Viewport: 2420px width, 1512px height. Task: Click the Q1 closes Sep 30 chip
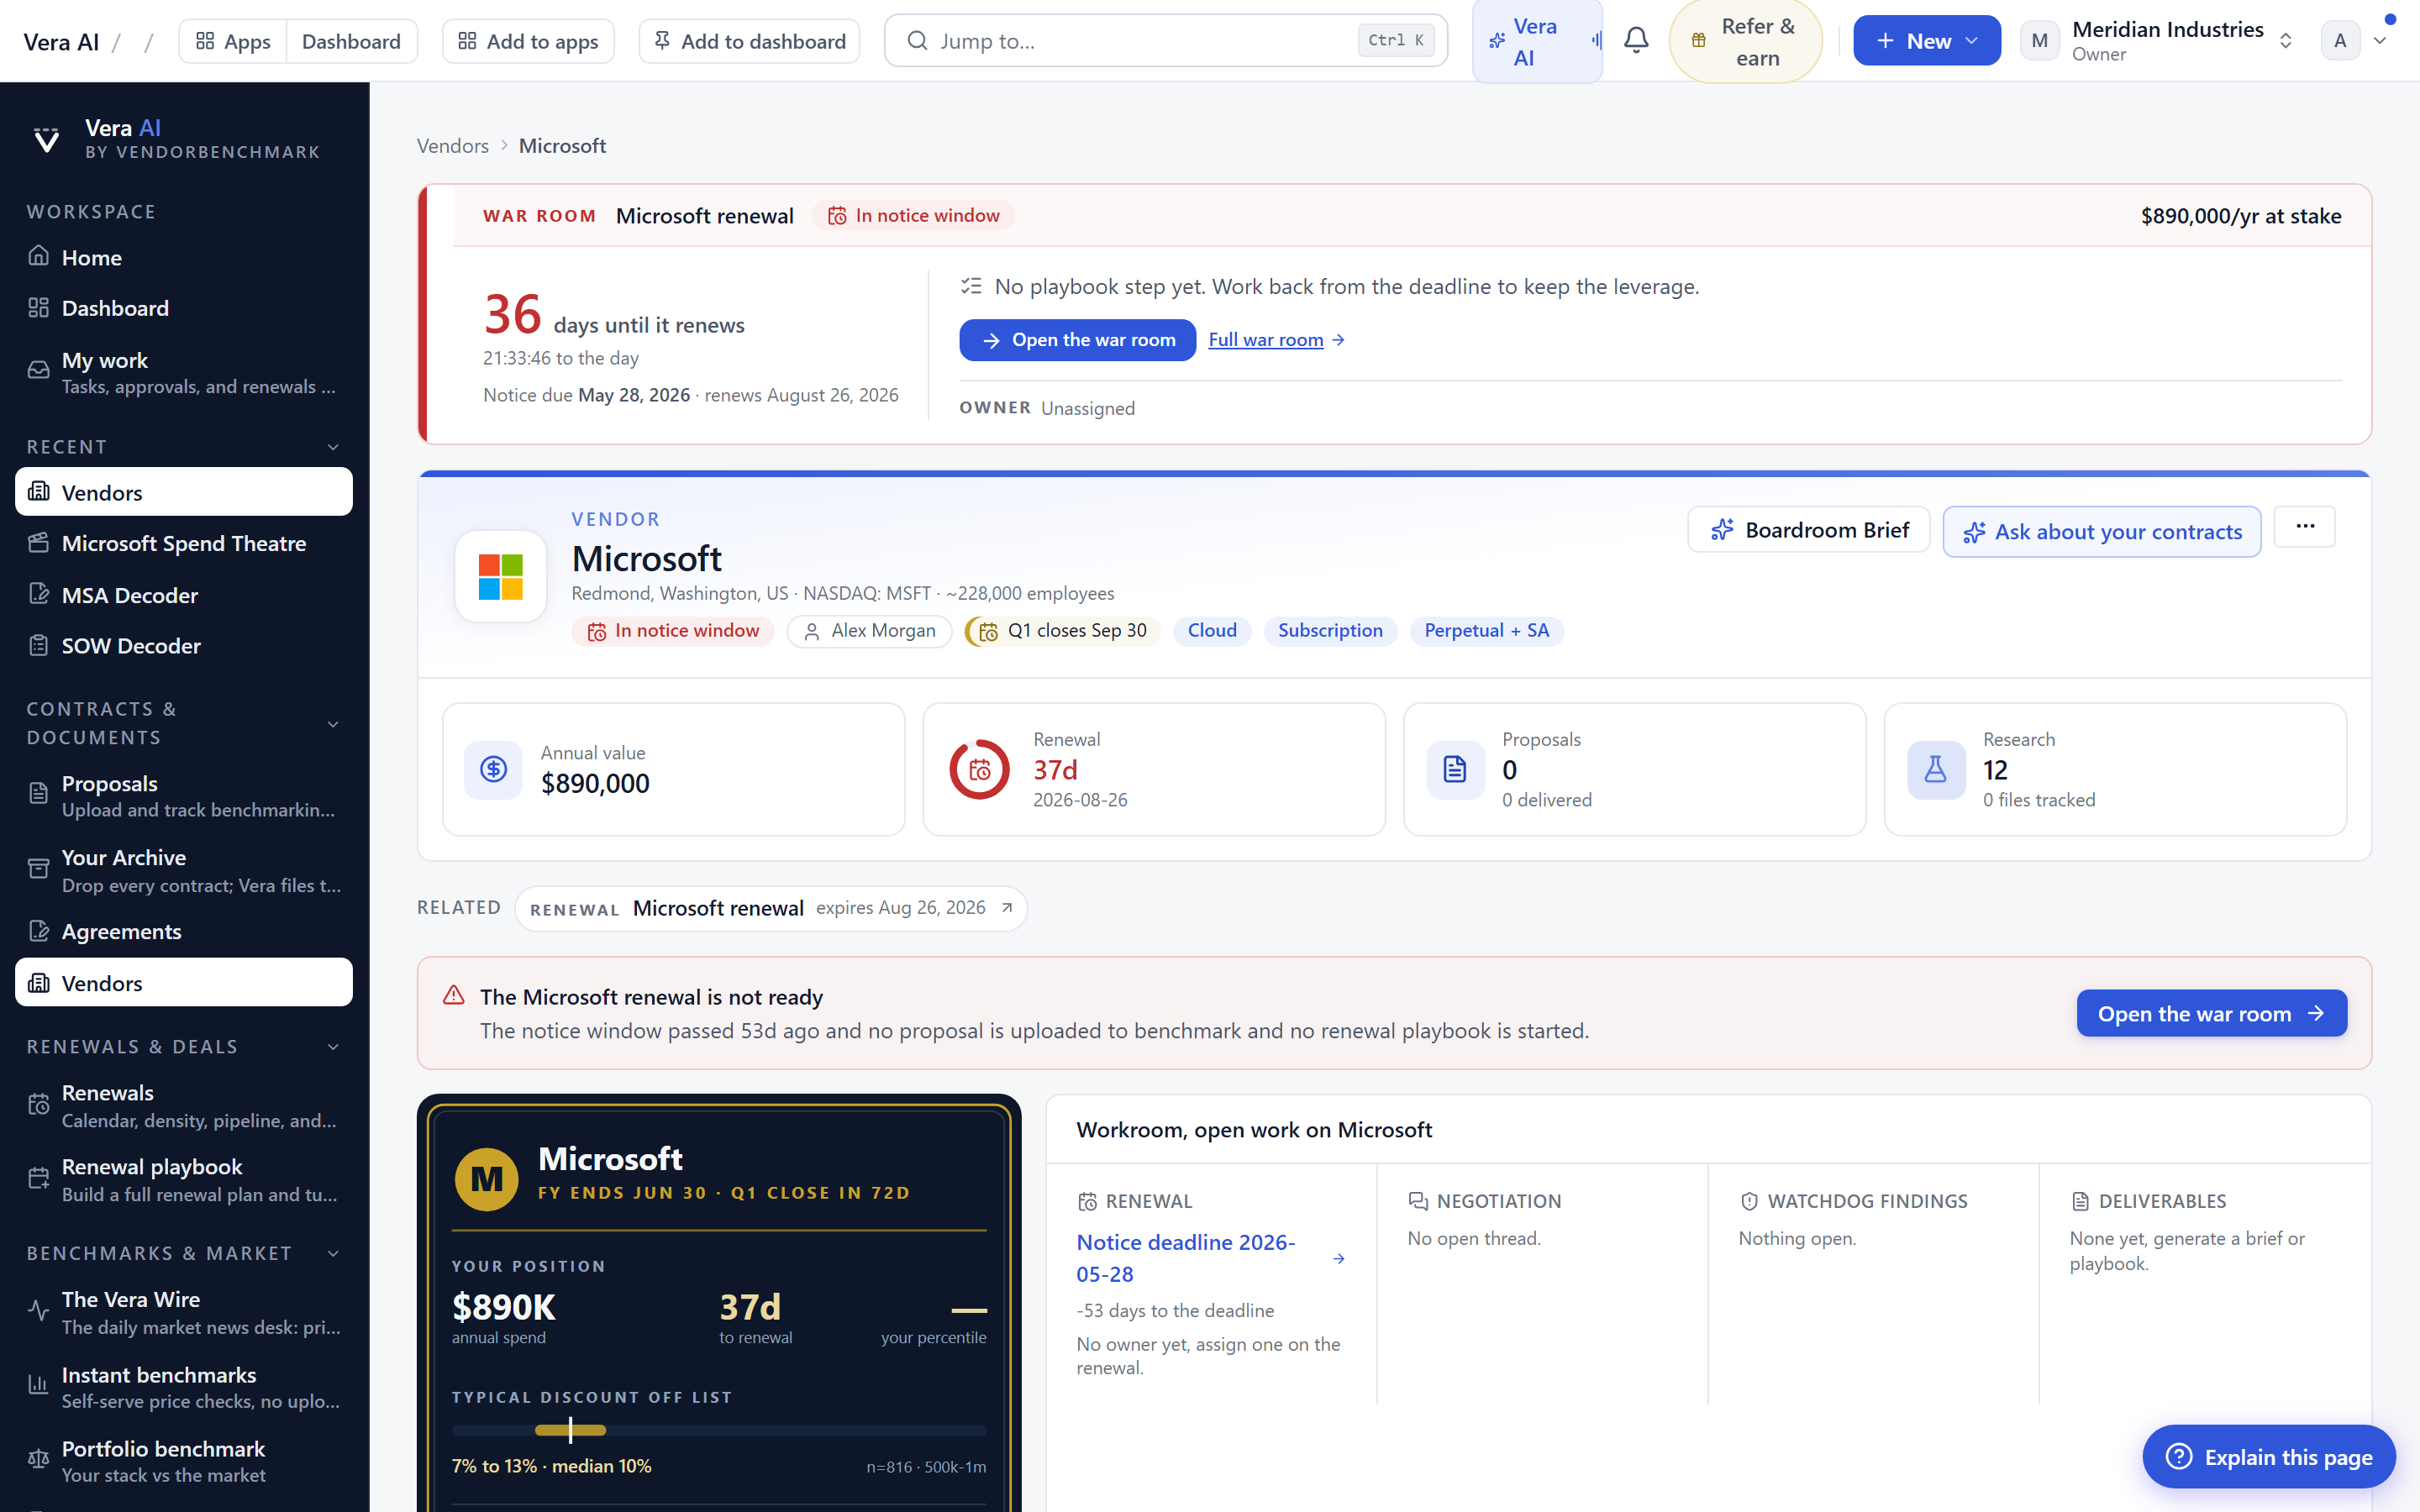(1062, 631)
